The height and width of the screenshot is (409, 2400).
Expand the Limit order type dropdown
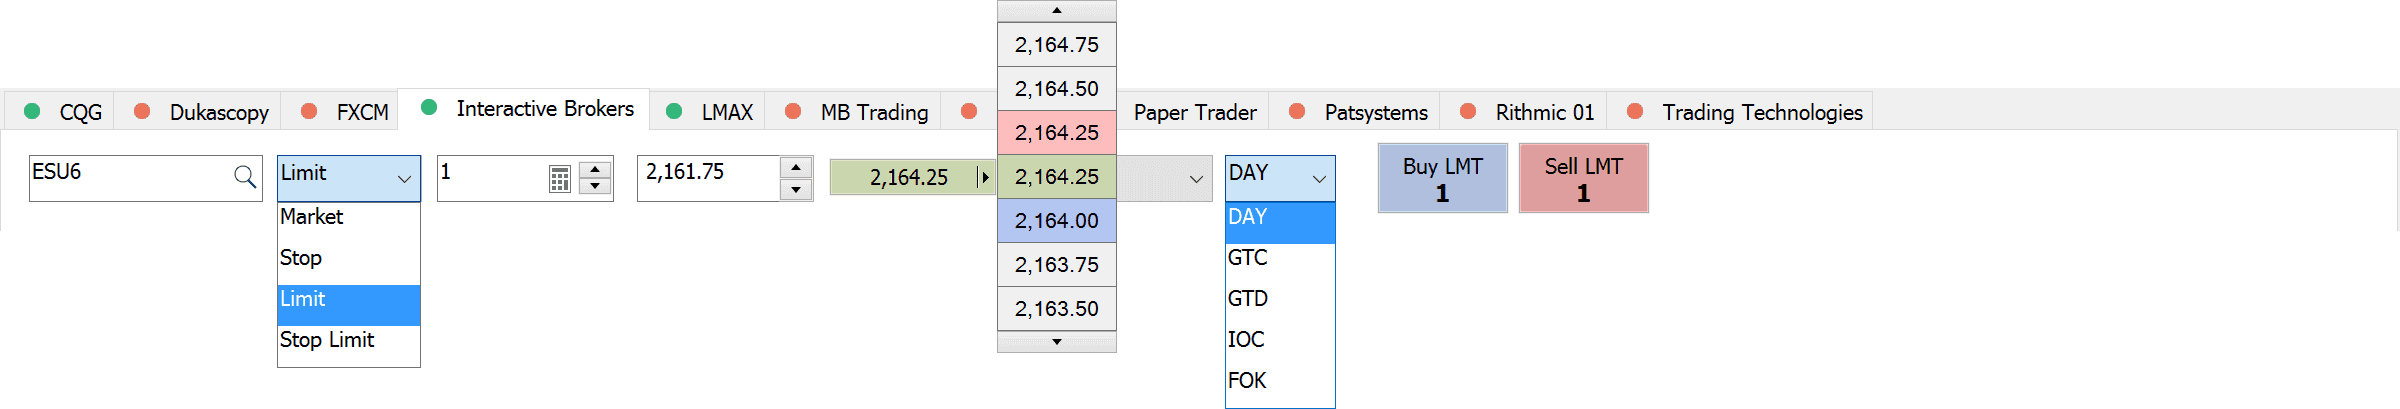pyautogui.click(x=404, y=179)
